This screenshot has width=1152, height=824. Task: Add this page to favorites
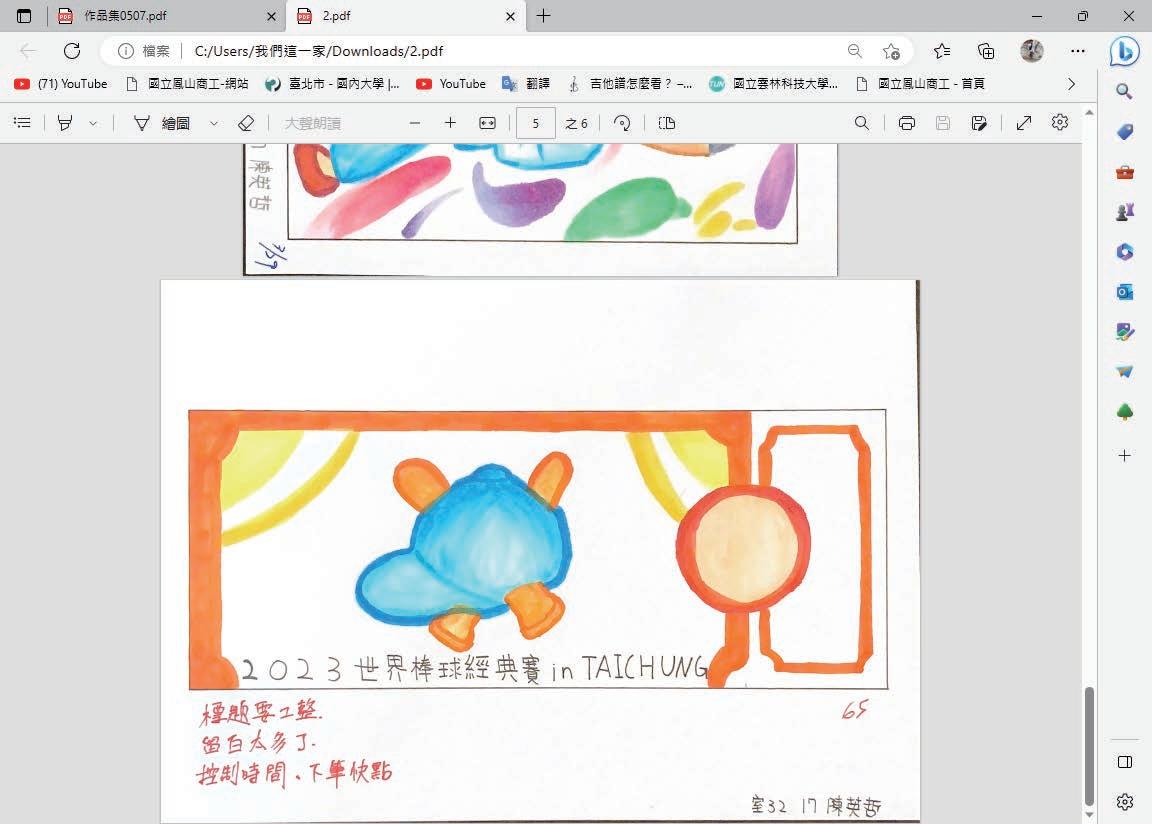[x=891, y=51]
